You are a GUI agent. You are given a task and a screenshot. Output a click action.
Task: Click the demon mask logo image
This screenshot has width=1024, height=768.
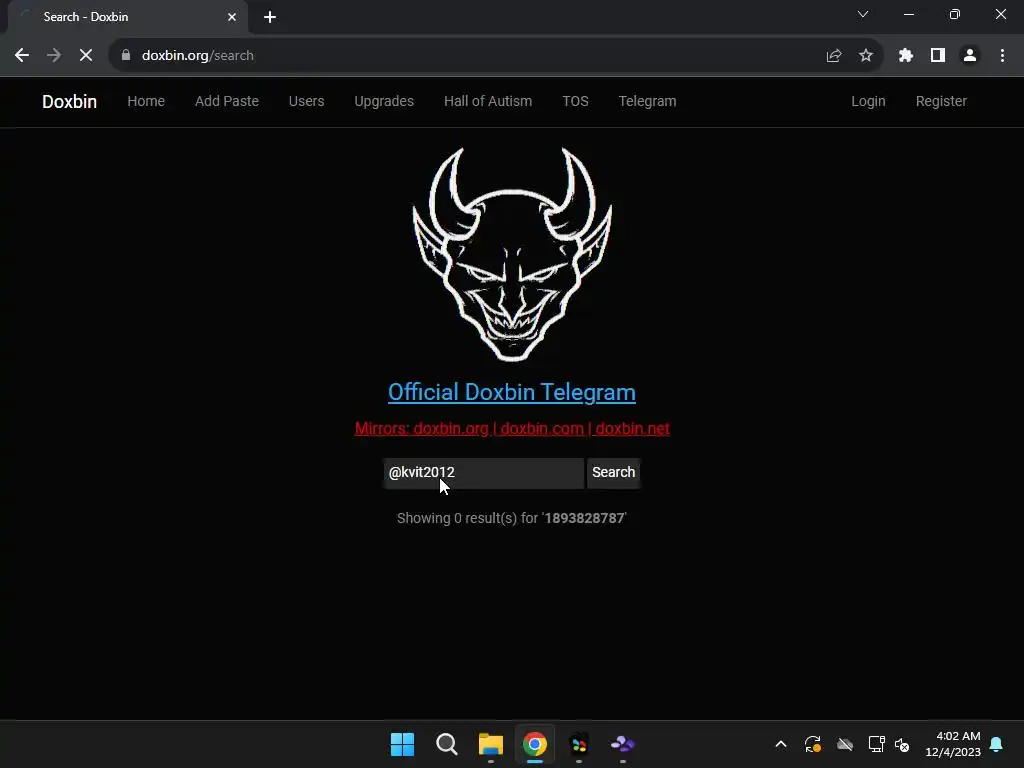click(512, 254)
